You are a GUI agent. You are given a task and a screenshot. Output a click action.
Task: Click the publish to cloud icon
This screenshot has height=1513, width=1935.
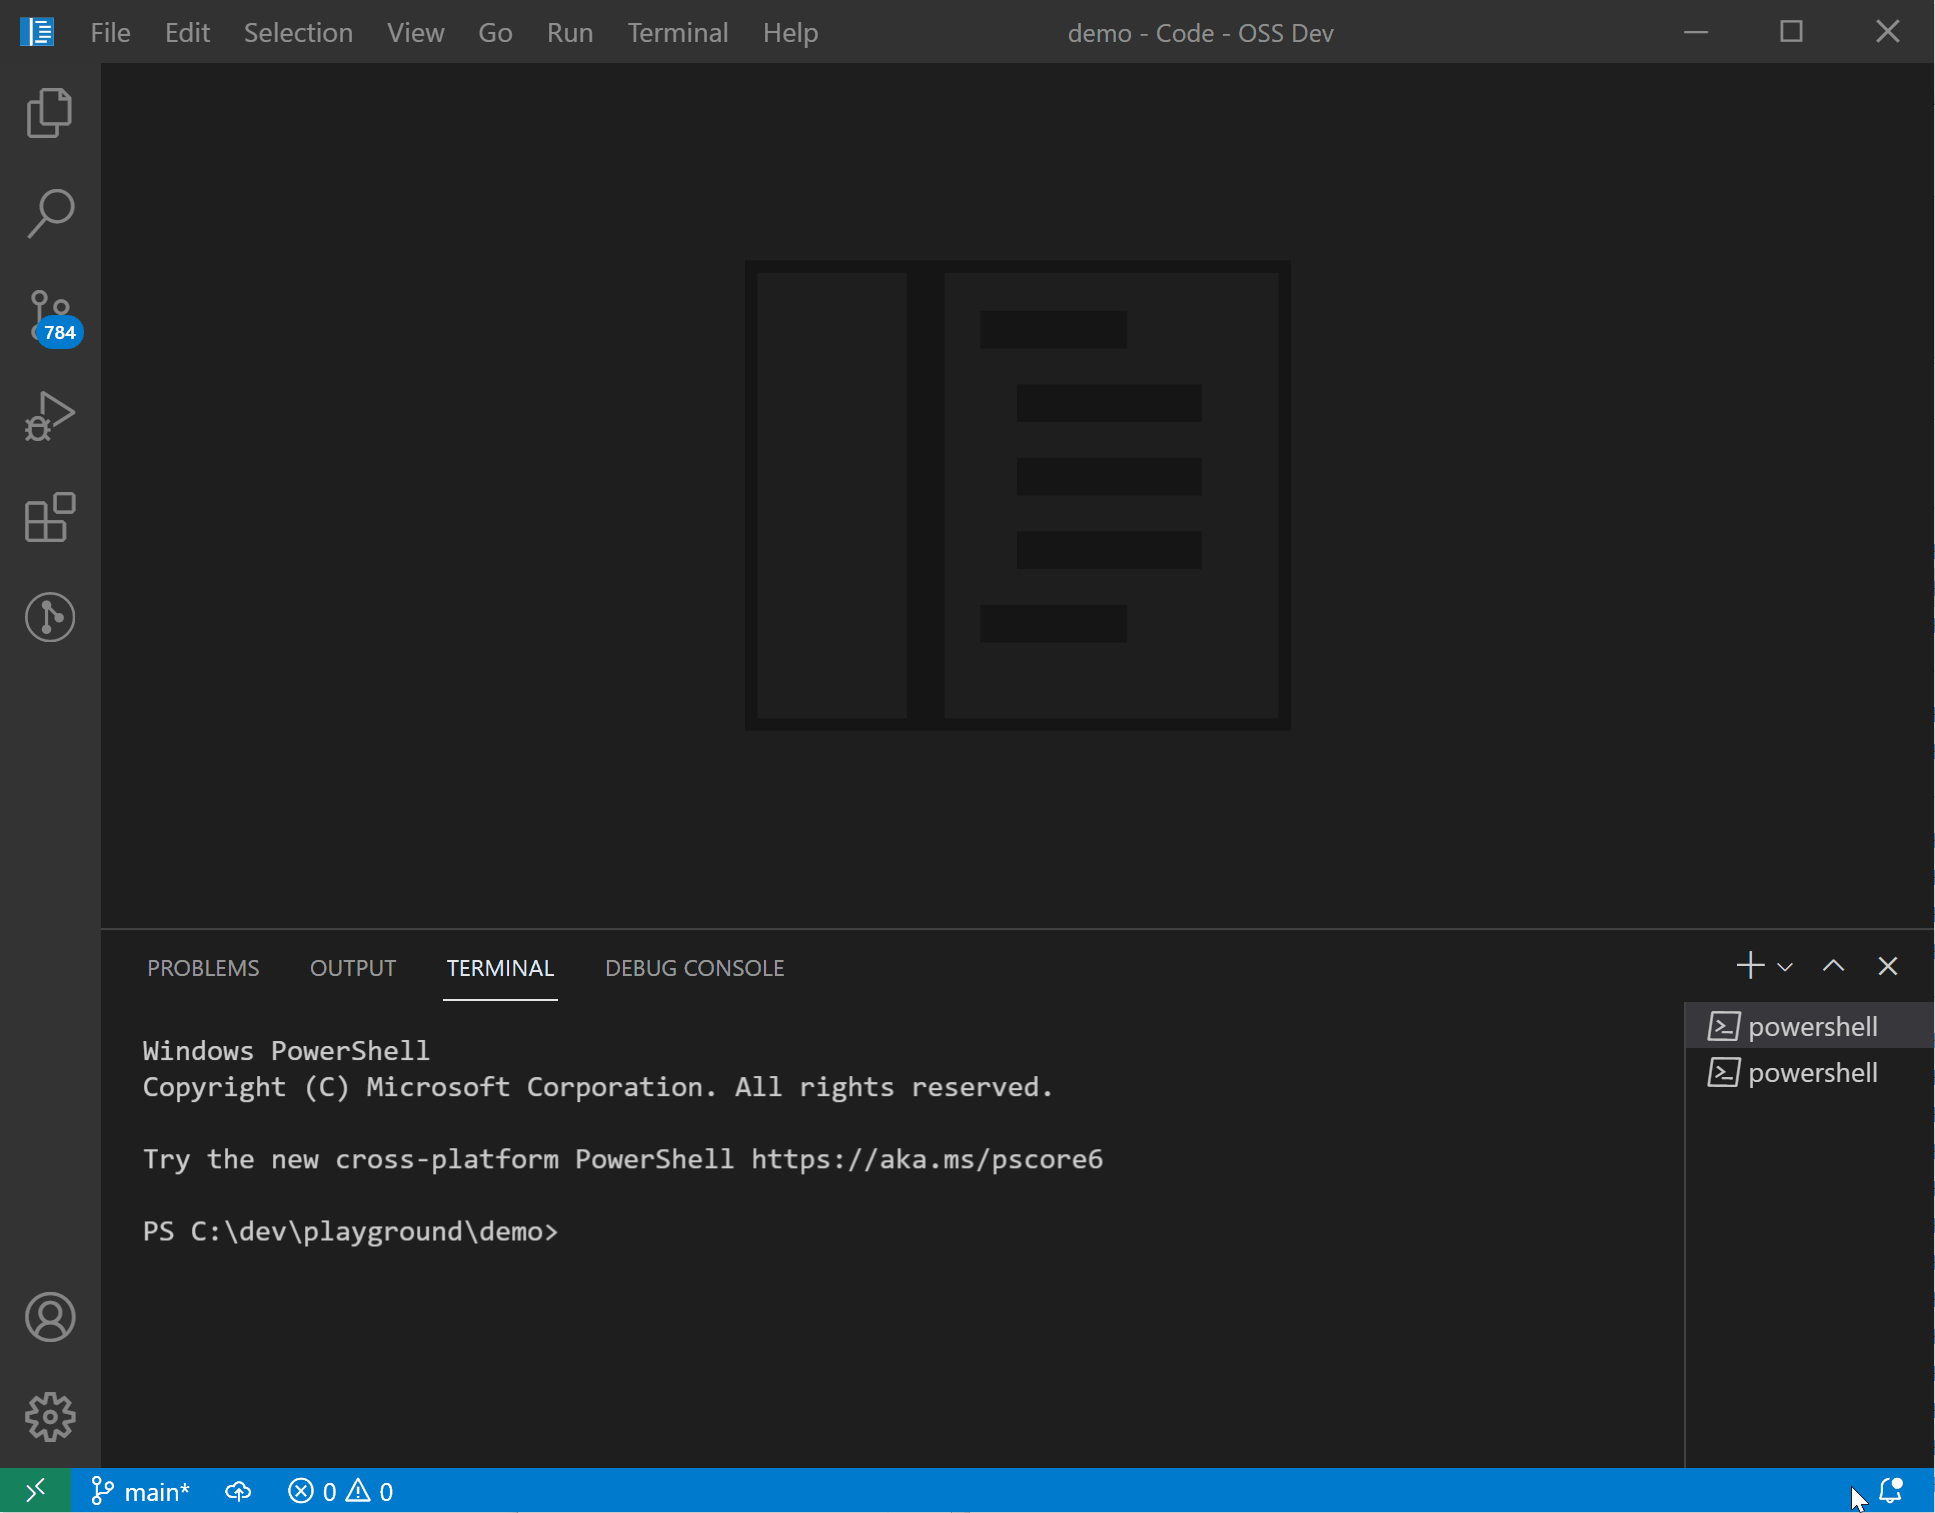[238, 1491]
